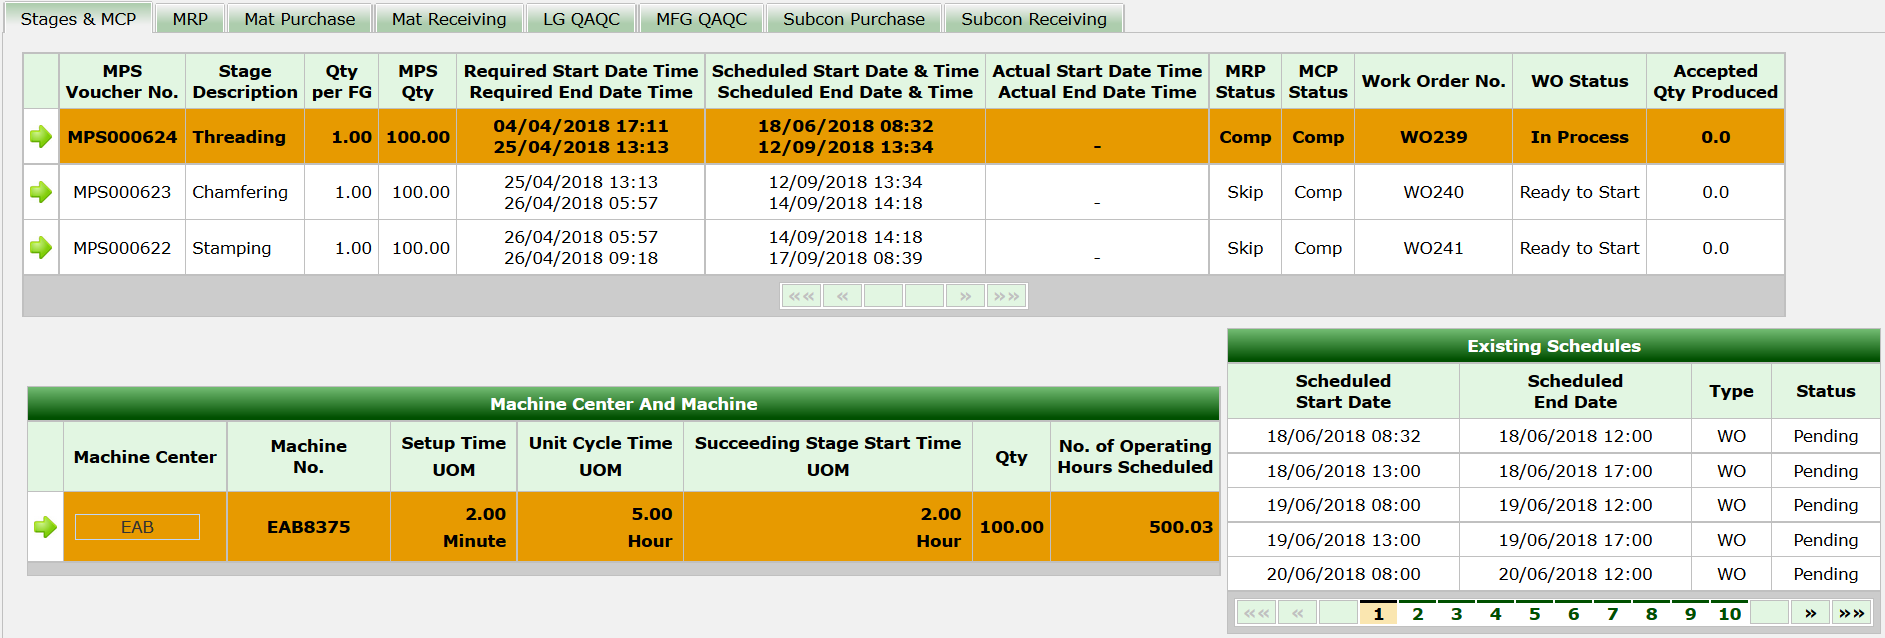
Task: Go to next page in Existing Schedules
Action: coord(1810,613)
